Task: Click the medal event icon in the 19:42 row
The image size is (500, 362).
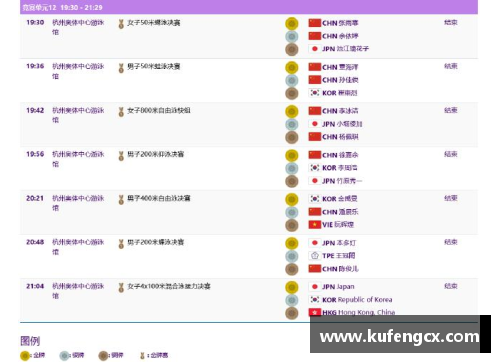Action: click(121, 112)
